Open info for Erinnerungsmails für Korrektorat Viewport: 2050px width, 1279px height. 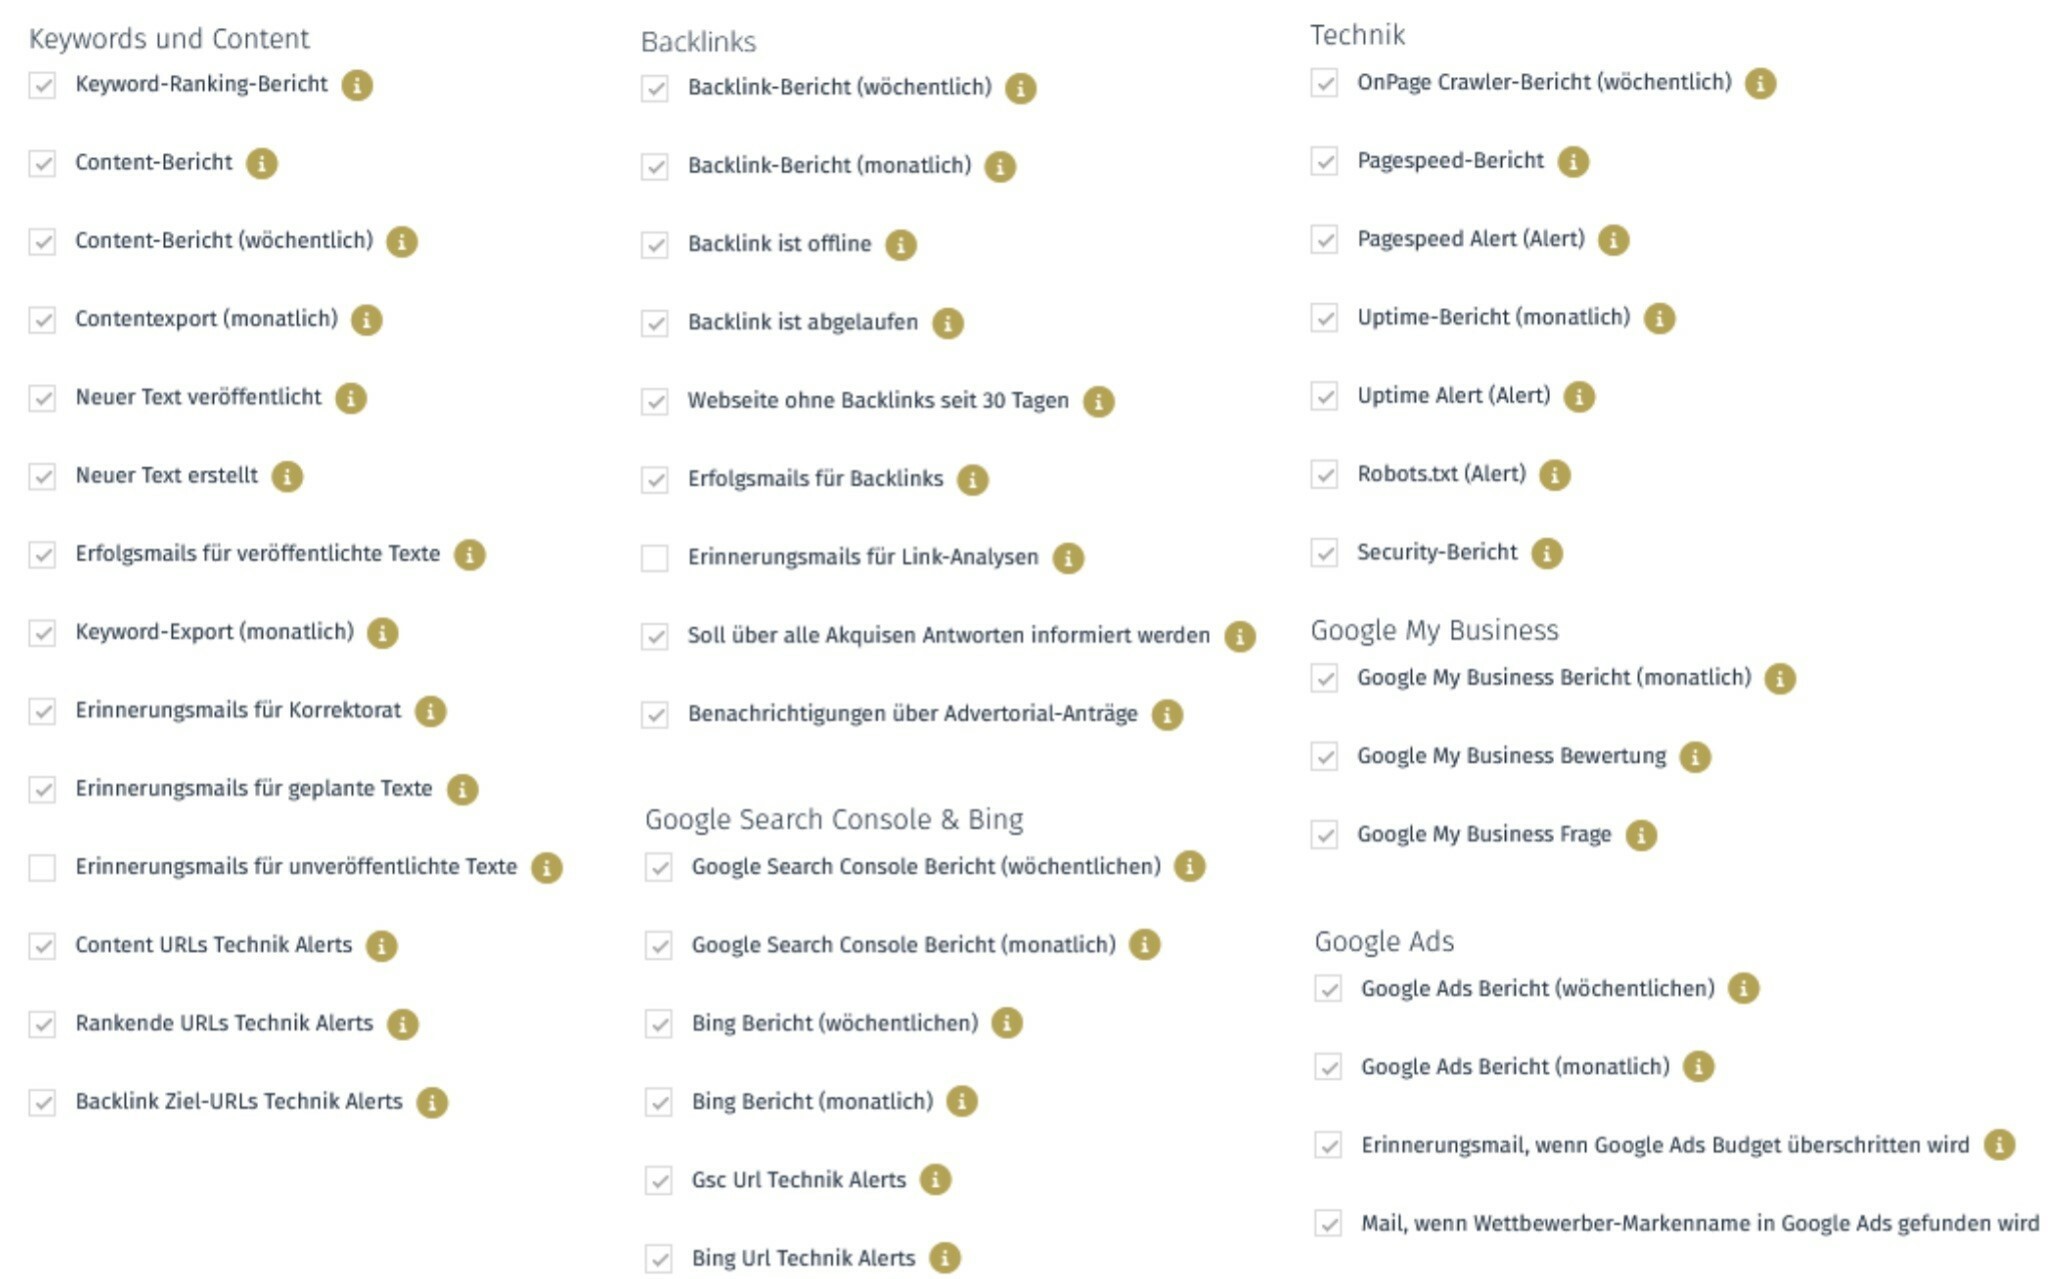pyautogui.click(x=430, y=711)
